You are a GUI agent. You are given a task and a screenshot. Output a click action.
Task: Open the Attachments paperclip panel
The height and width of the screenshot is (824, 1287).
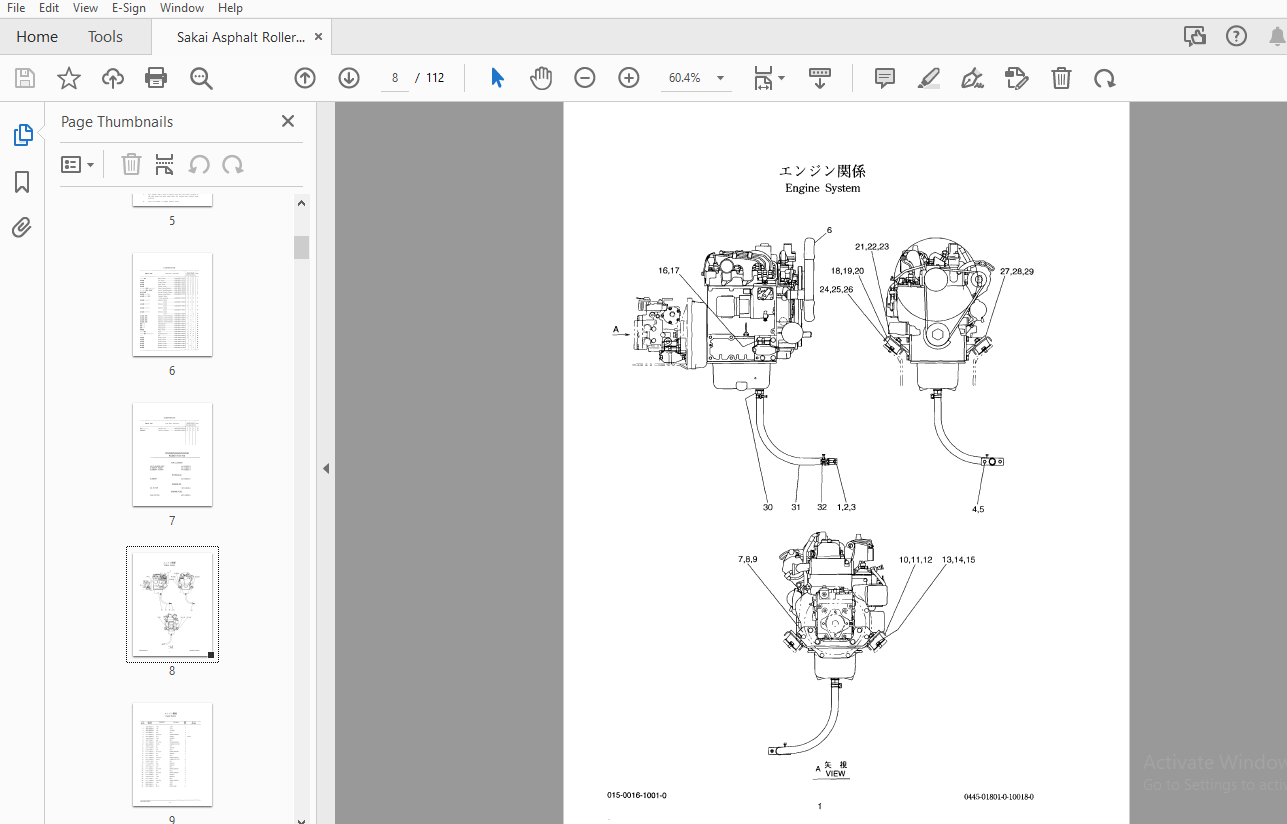[22, 228]
